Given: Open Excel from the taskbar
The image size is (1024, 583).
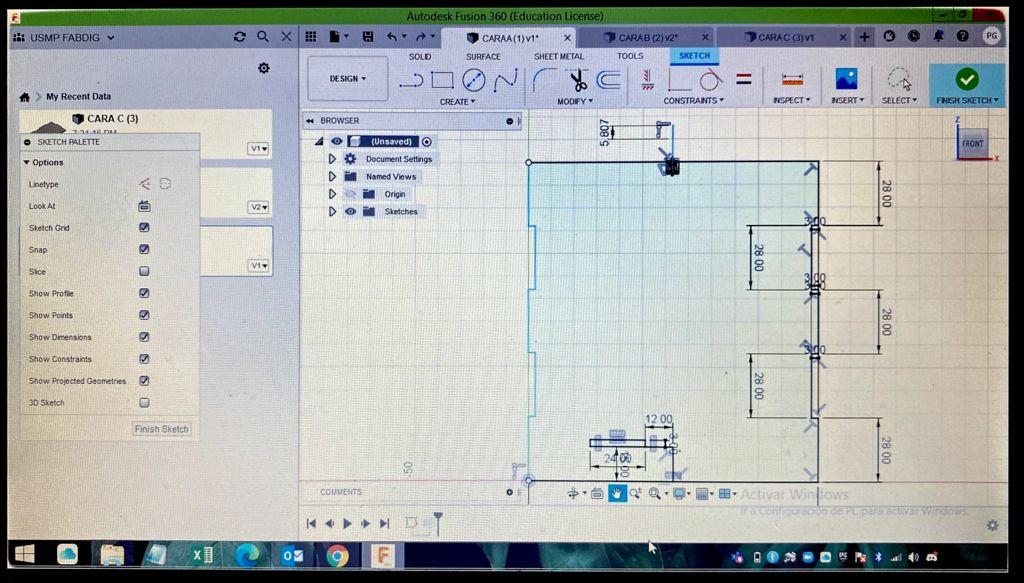Looking at the screenshot, I should pos(202,556).
